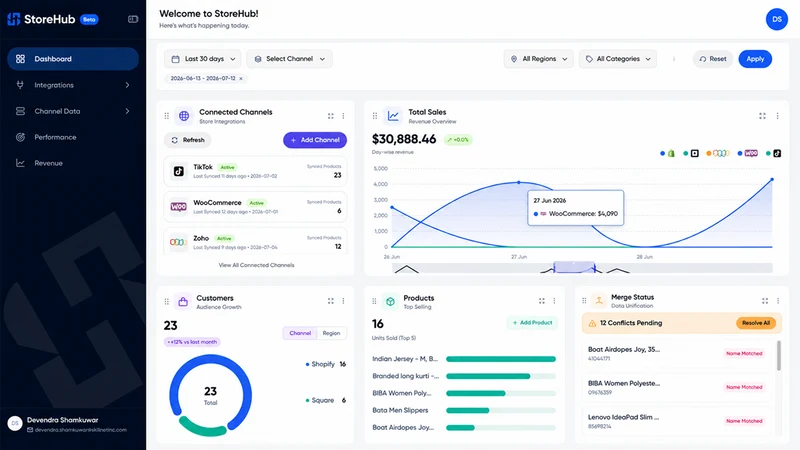Grab the Connected Channels drag handle
The image size is (800, 450).
pos(166,116)
